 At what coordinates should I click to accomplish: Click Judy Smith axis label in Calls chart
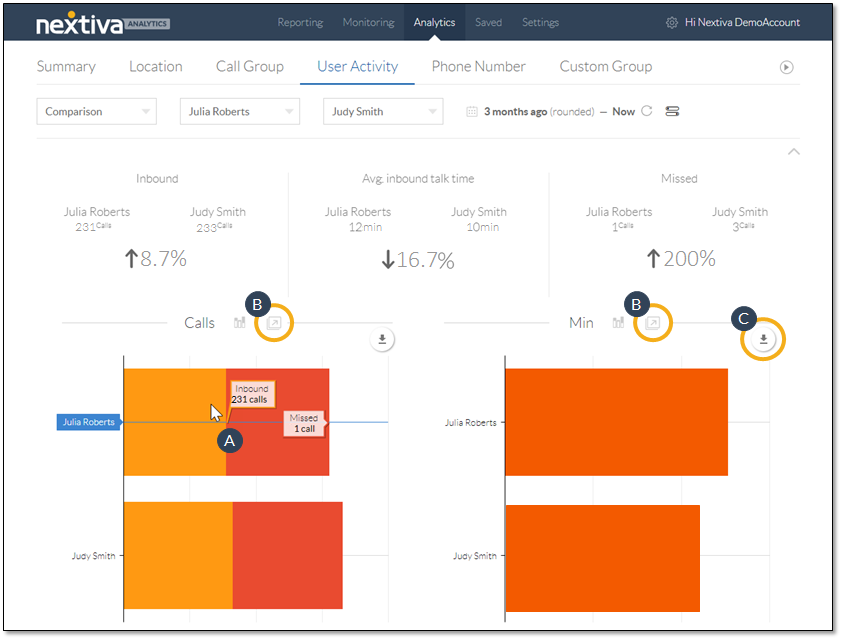[93, 556]
